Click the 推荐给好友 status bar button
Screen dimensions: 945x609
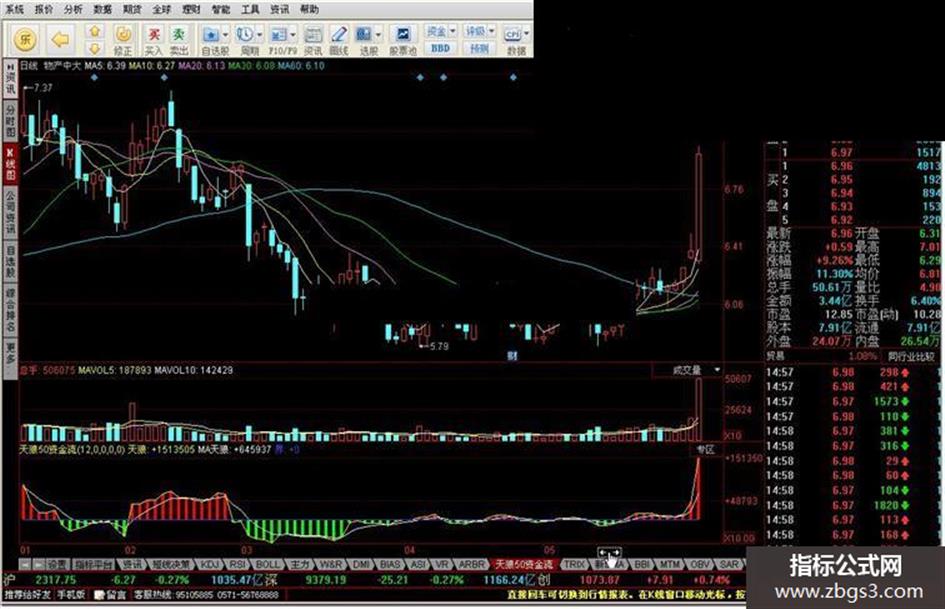tap(28, 595)
